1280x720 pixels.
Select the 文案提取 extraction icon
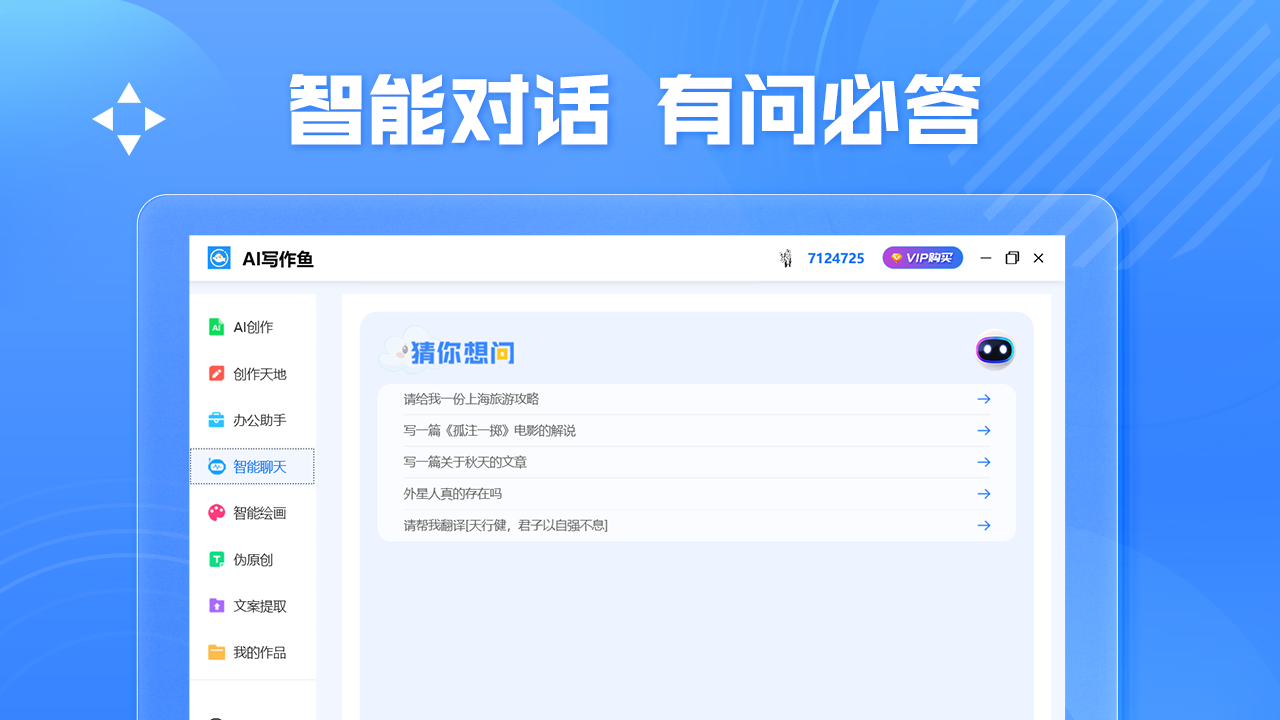point(217,606)
